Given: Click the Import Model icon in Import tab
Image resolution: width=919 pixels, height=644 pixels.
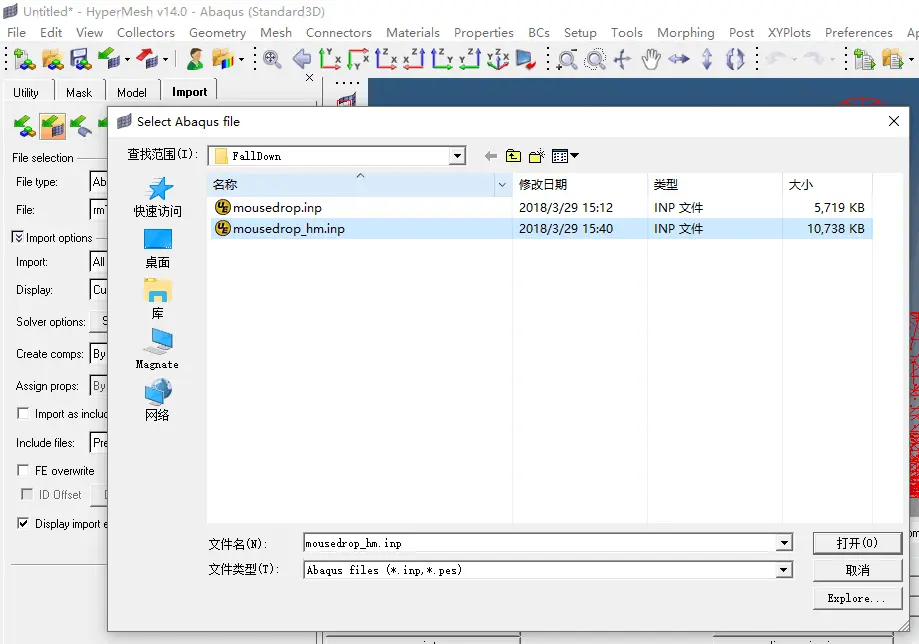Looking at the screenshot, I should tap(24, 125).
